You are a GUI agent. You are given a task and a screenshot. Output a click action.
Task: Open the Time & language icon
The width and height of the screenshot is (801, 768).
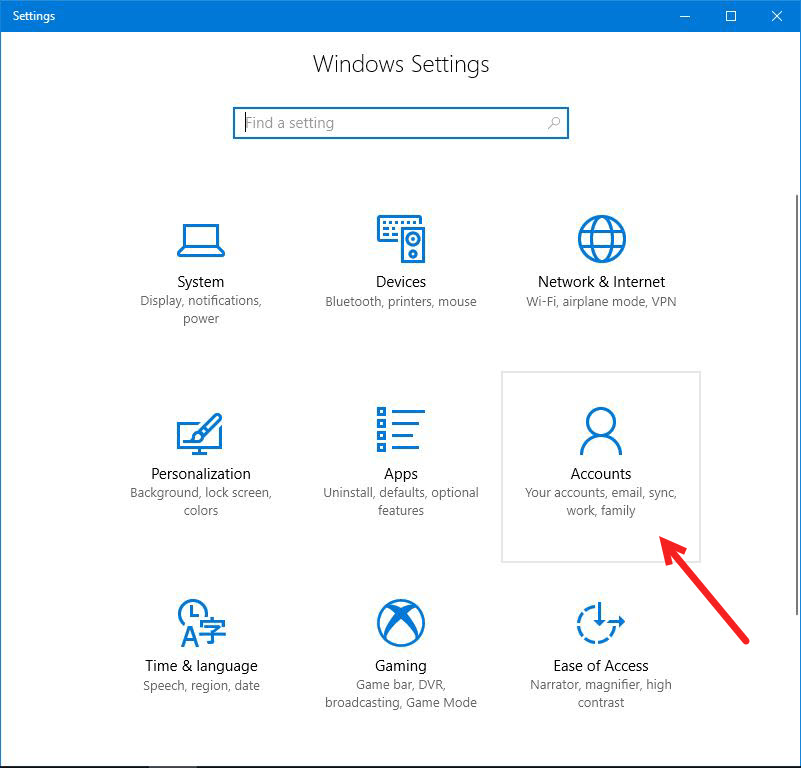tap(201, 623)
